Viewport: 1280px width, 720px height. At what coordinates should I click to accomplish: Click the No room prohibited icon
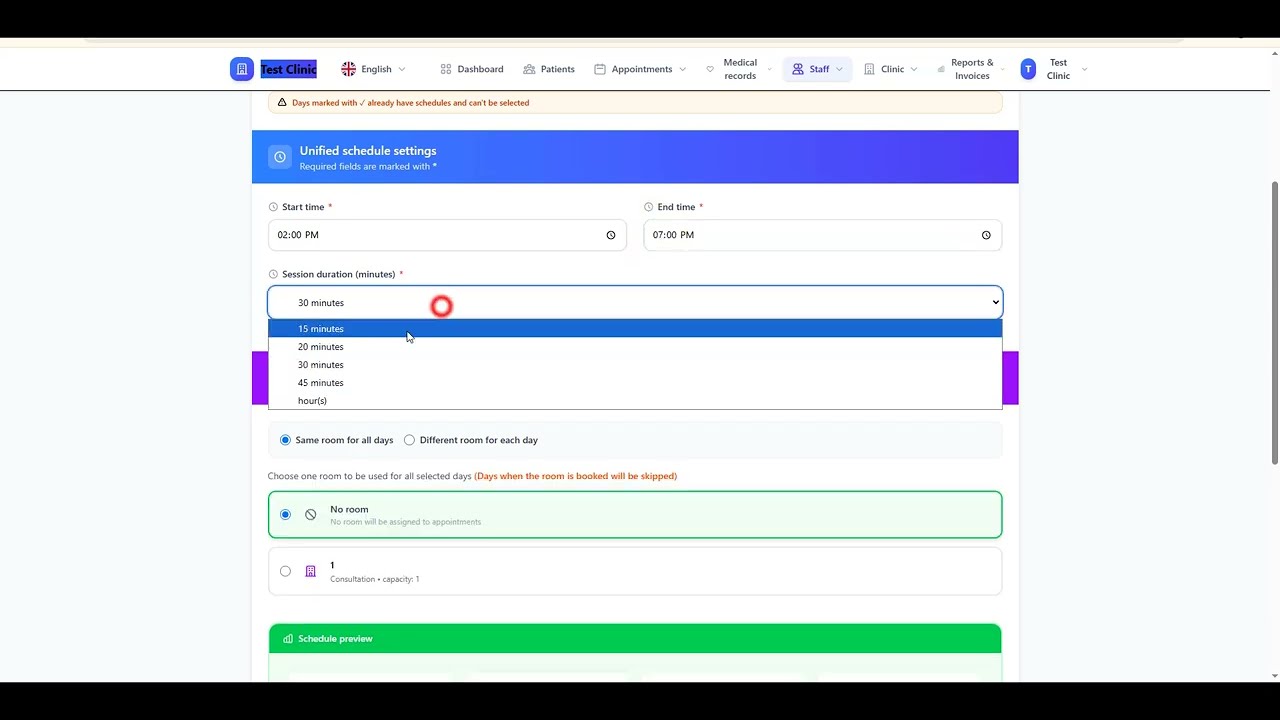click(310, 514)
